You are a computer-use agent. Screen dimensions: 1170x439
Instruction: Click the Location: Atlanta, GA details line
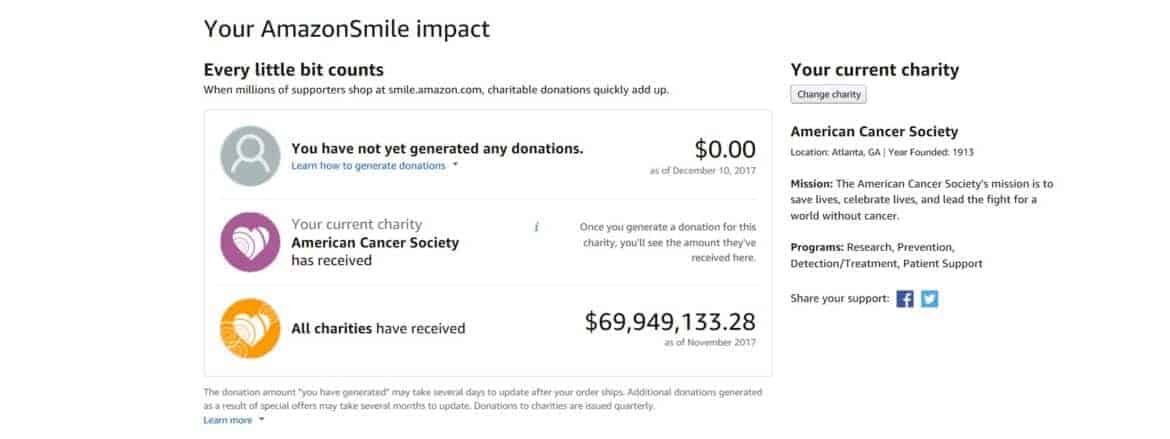[881, 152]
